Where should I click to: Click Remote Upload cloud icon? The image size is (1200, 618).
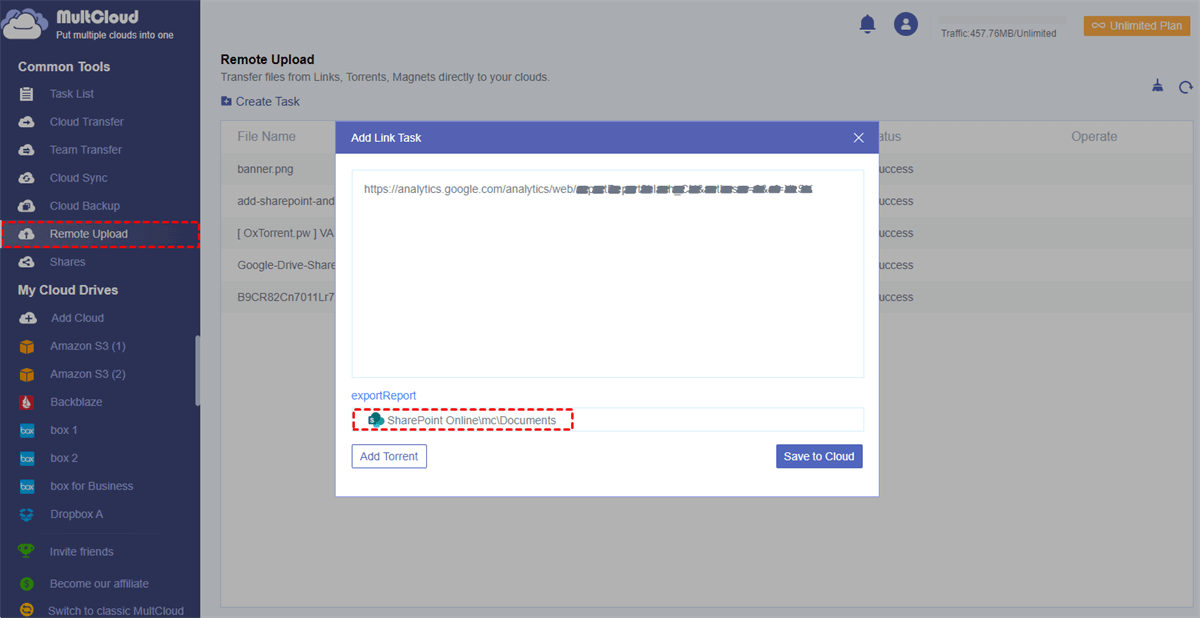[x=27, y=234]
